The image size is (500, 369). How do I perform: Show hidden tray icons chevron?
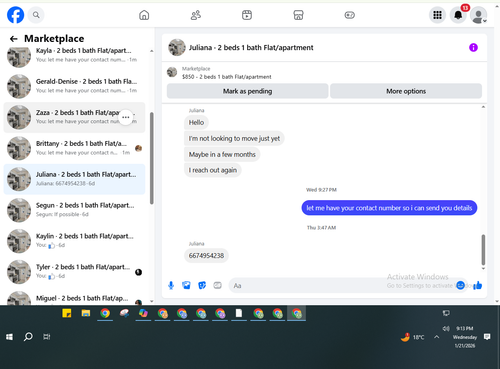(x=437, y=337)
